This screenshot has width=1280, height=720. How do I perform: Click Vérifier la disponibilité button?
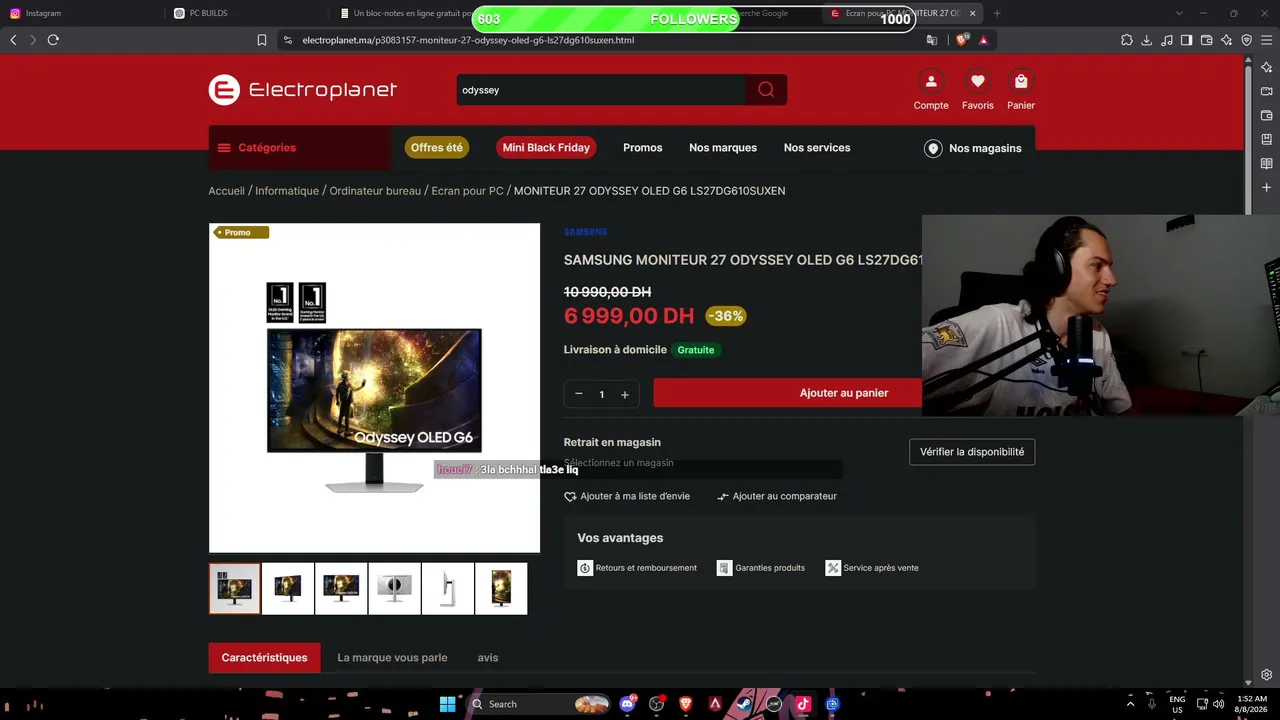pyautogui.click(x=972, y=452)
